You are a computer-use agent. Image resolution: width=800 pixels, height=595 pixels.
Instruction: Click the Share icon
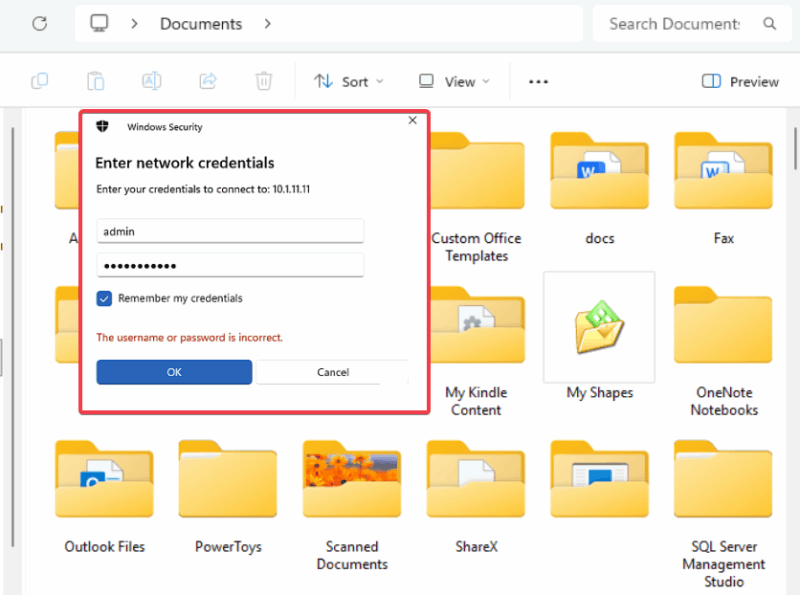[x=208, y=81]
